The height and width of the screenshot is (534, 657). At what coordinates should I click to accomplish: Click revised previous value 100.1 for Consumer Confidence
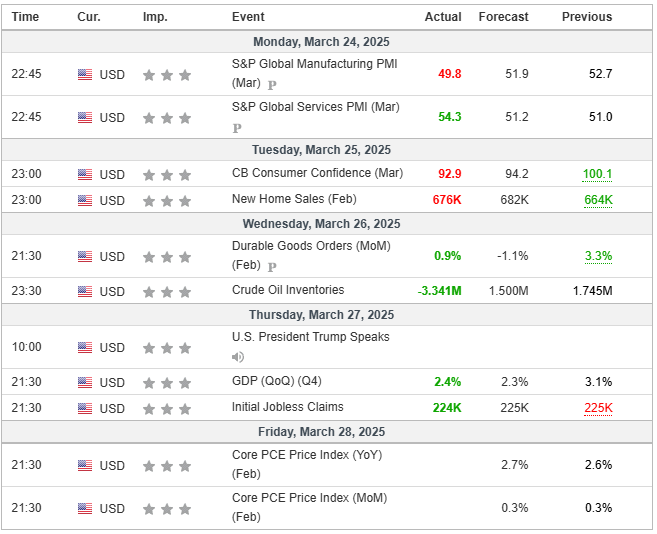point(597,174)
